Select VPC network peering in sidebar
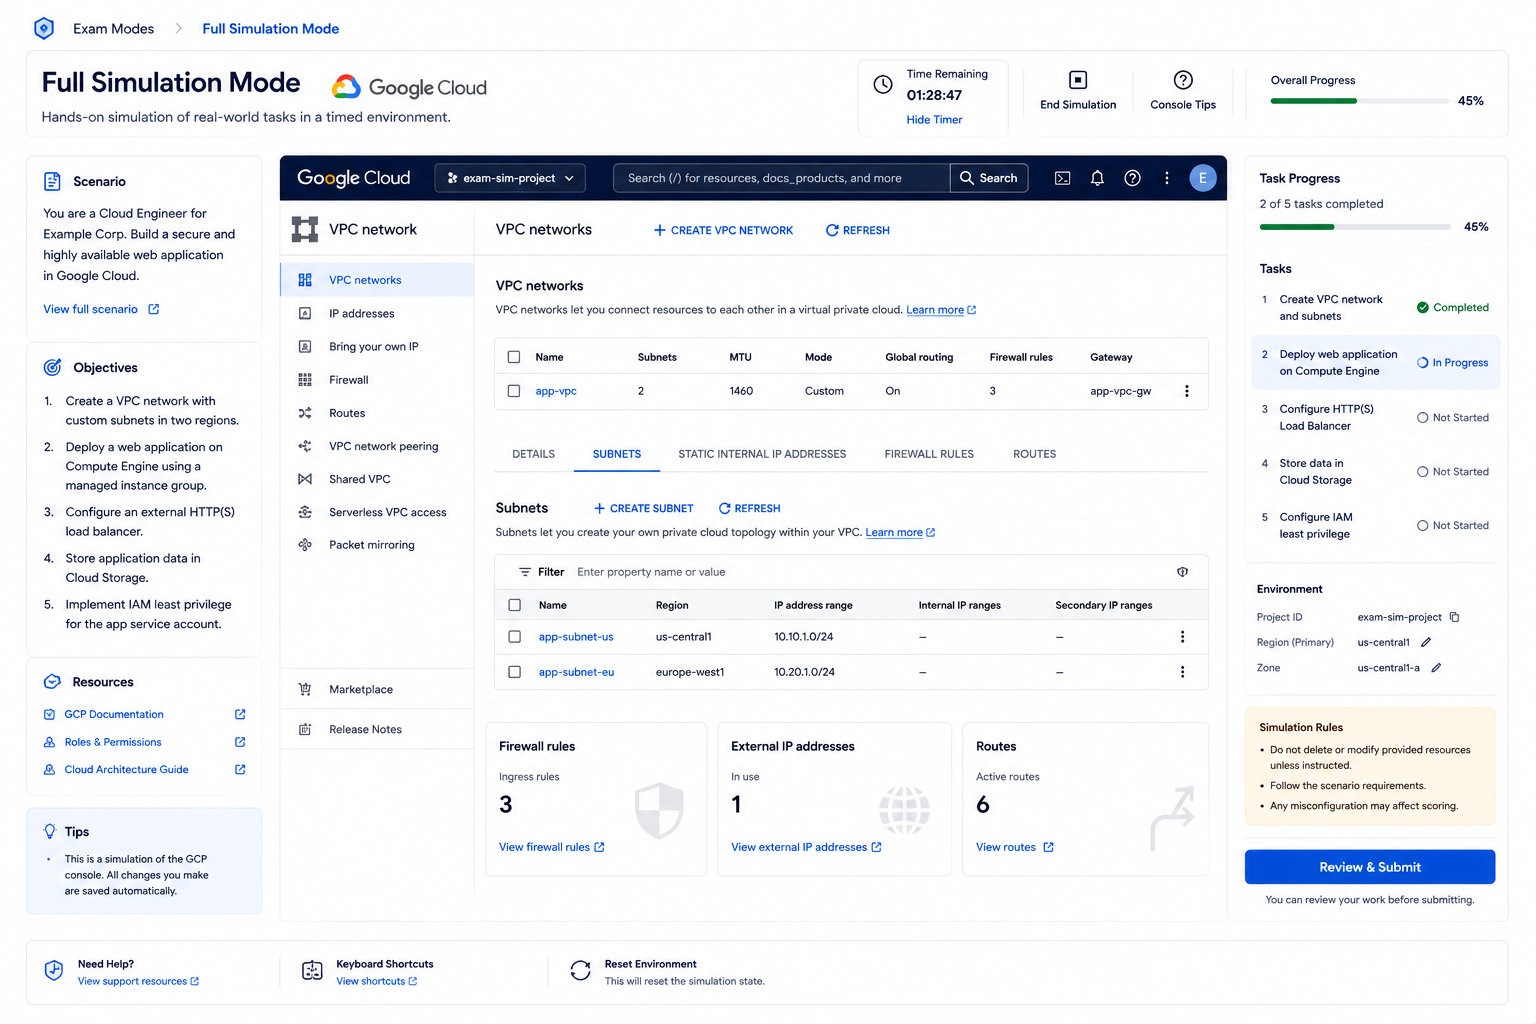 coord(377,446)
